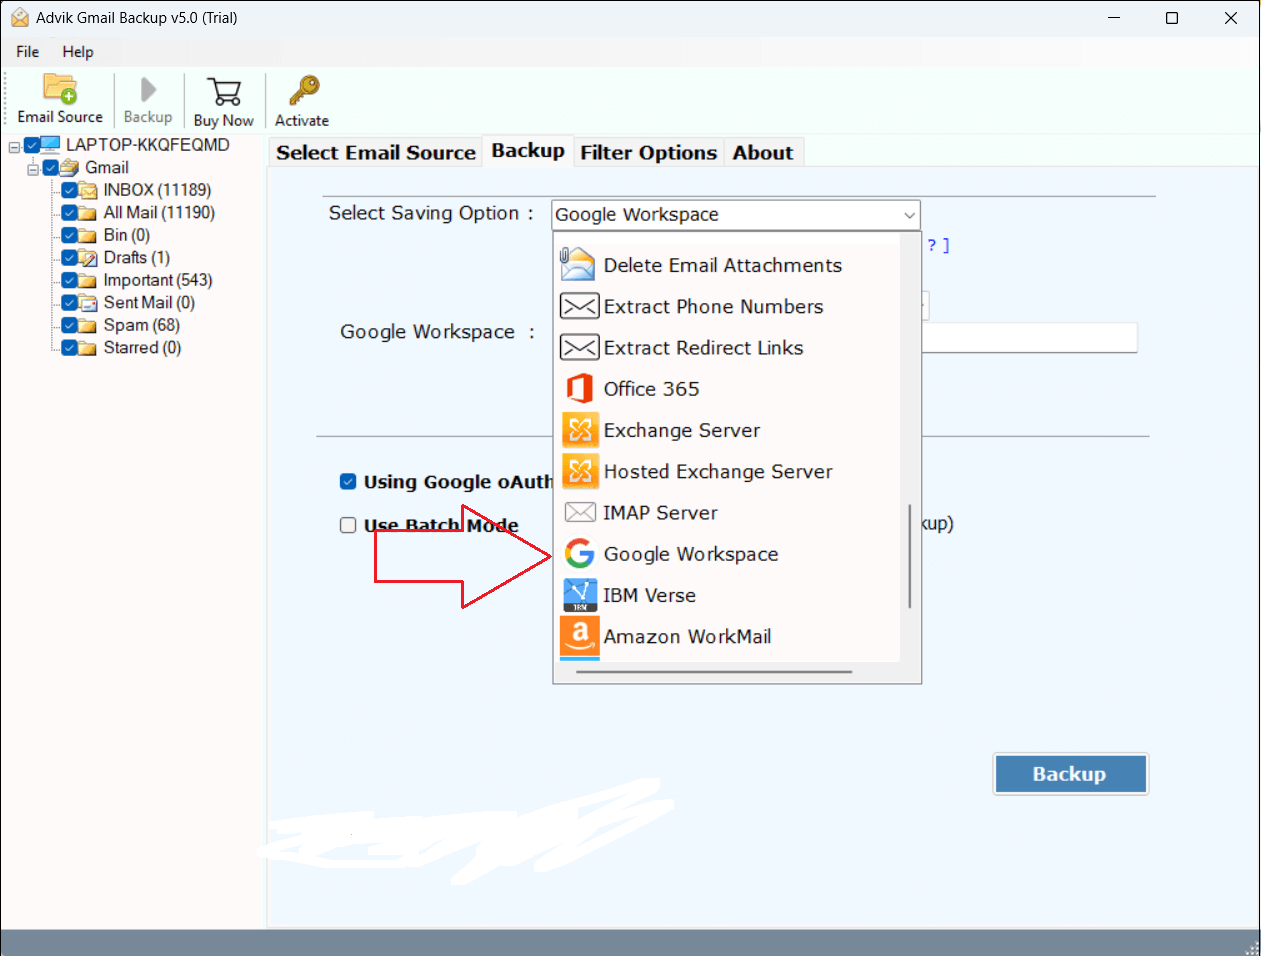The height and width of the screenshot is (956, 1261).
Task: Click the Activate key icon
Action: pos(303,91)
